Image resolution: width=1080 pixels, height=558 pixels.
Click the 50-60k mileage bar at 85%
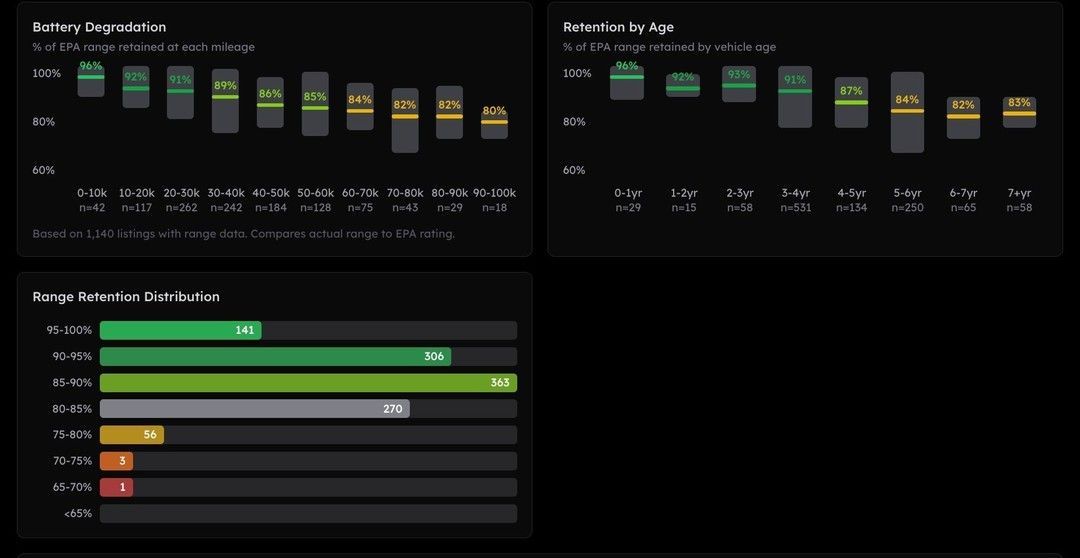point(315,104)
